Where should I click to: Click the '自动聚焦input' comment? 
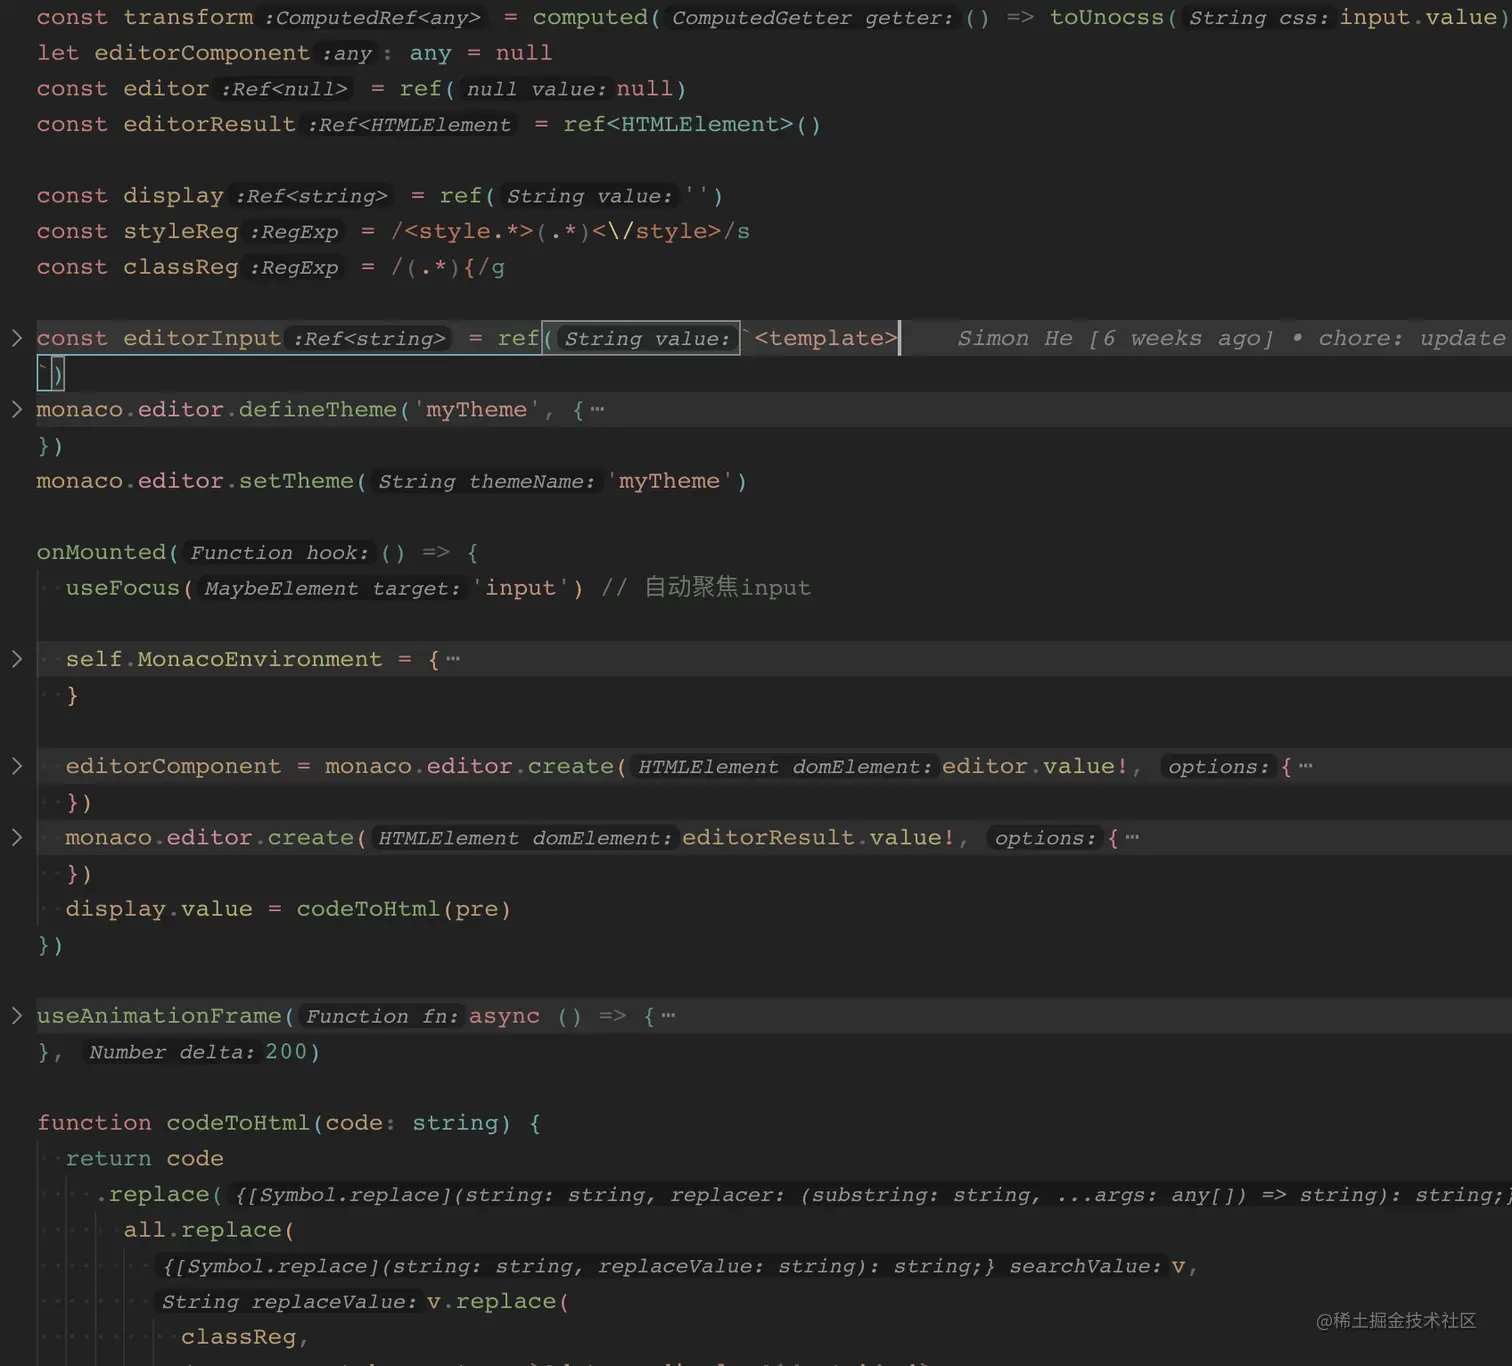(x=706, y=587)
